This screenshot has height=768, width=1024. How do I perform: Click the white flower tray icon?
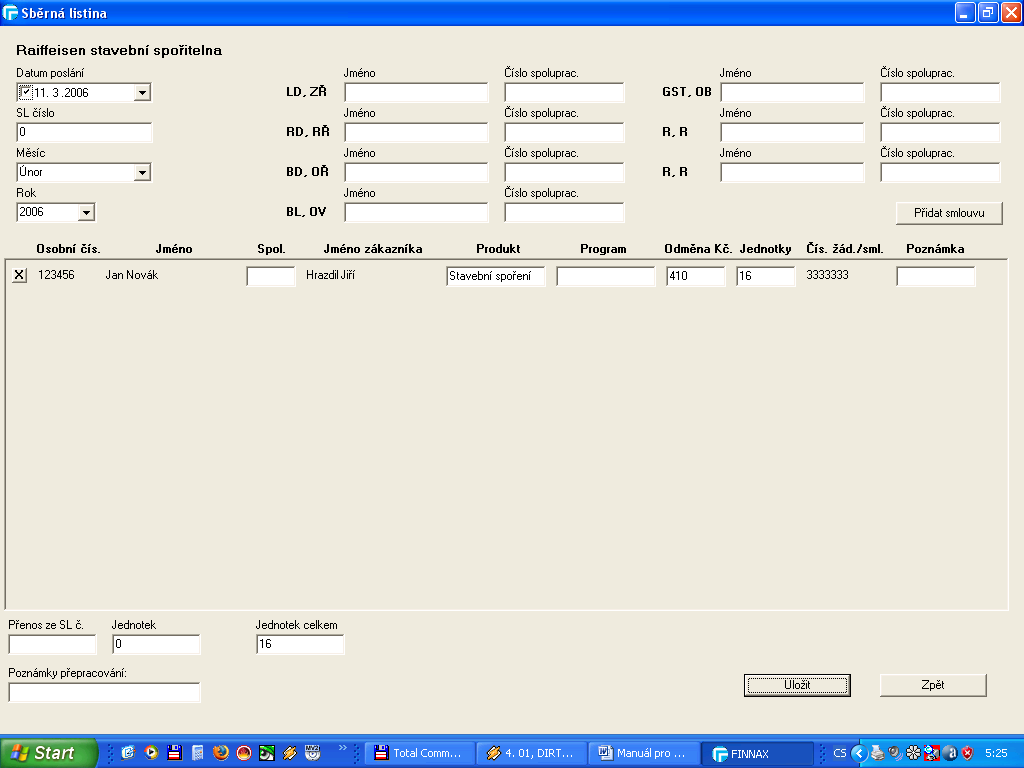click(913, 753)
